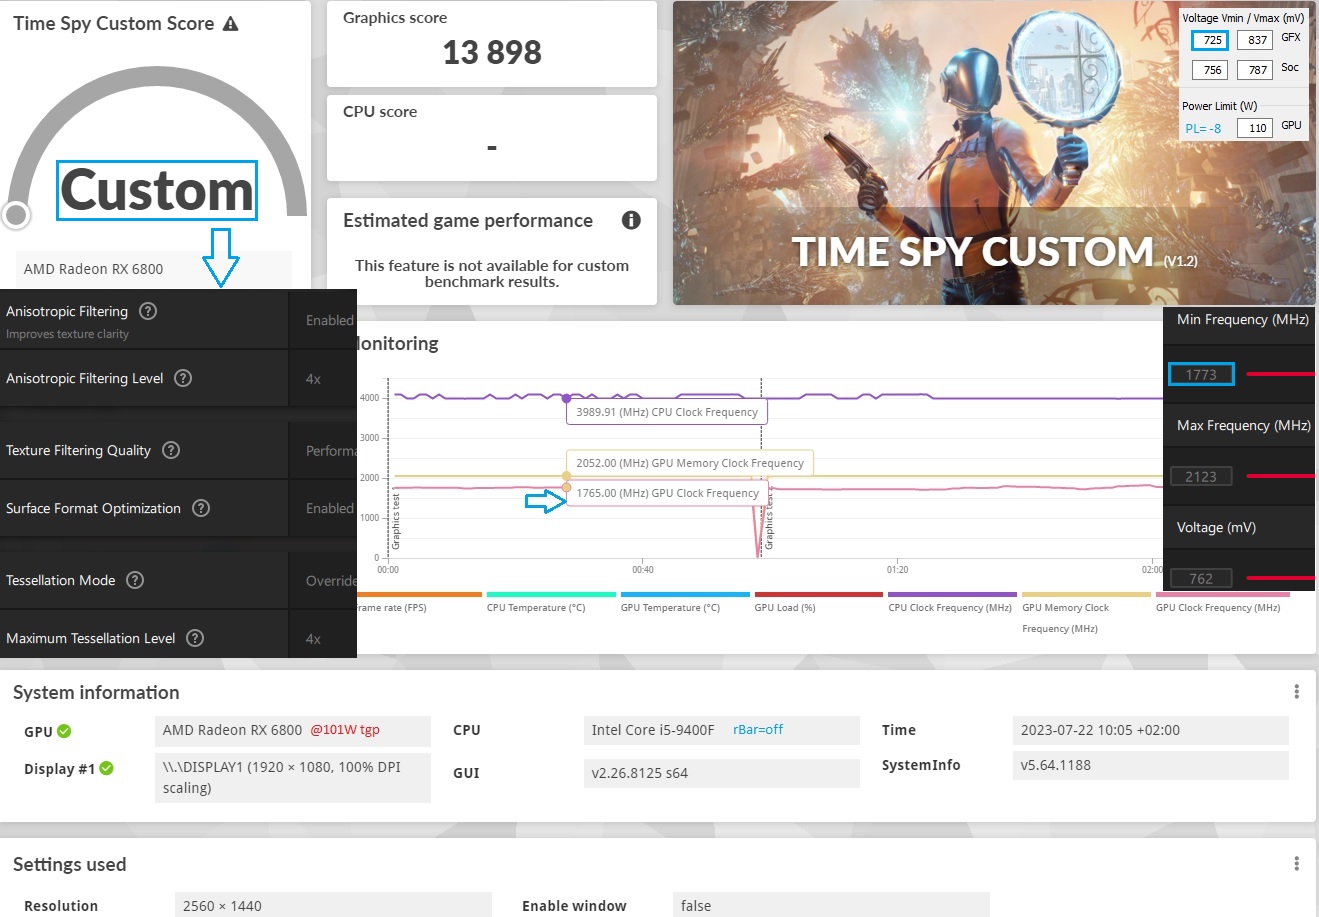Open the Surface Format Optimization help icon
Image resolution: width=1319 pixels, height=917 pixels.
click(201, 508)
